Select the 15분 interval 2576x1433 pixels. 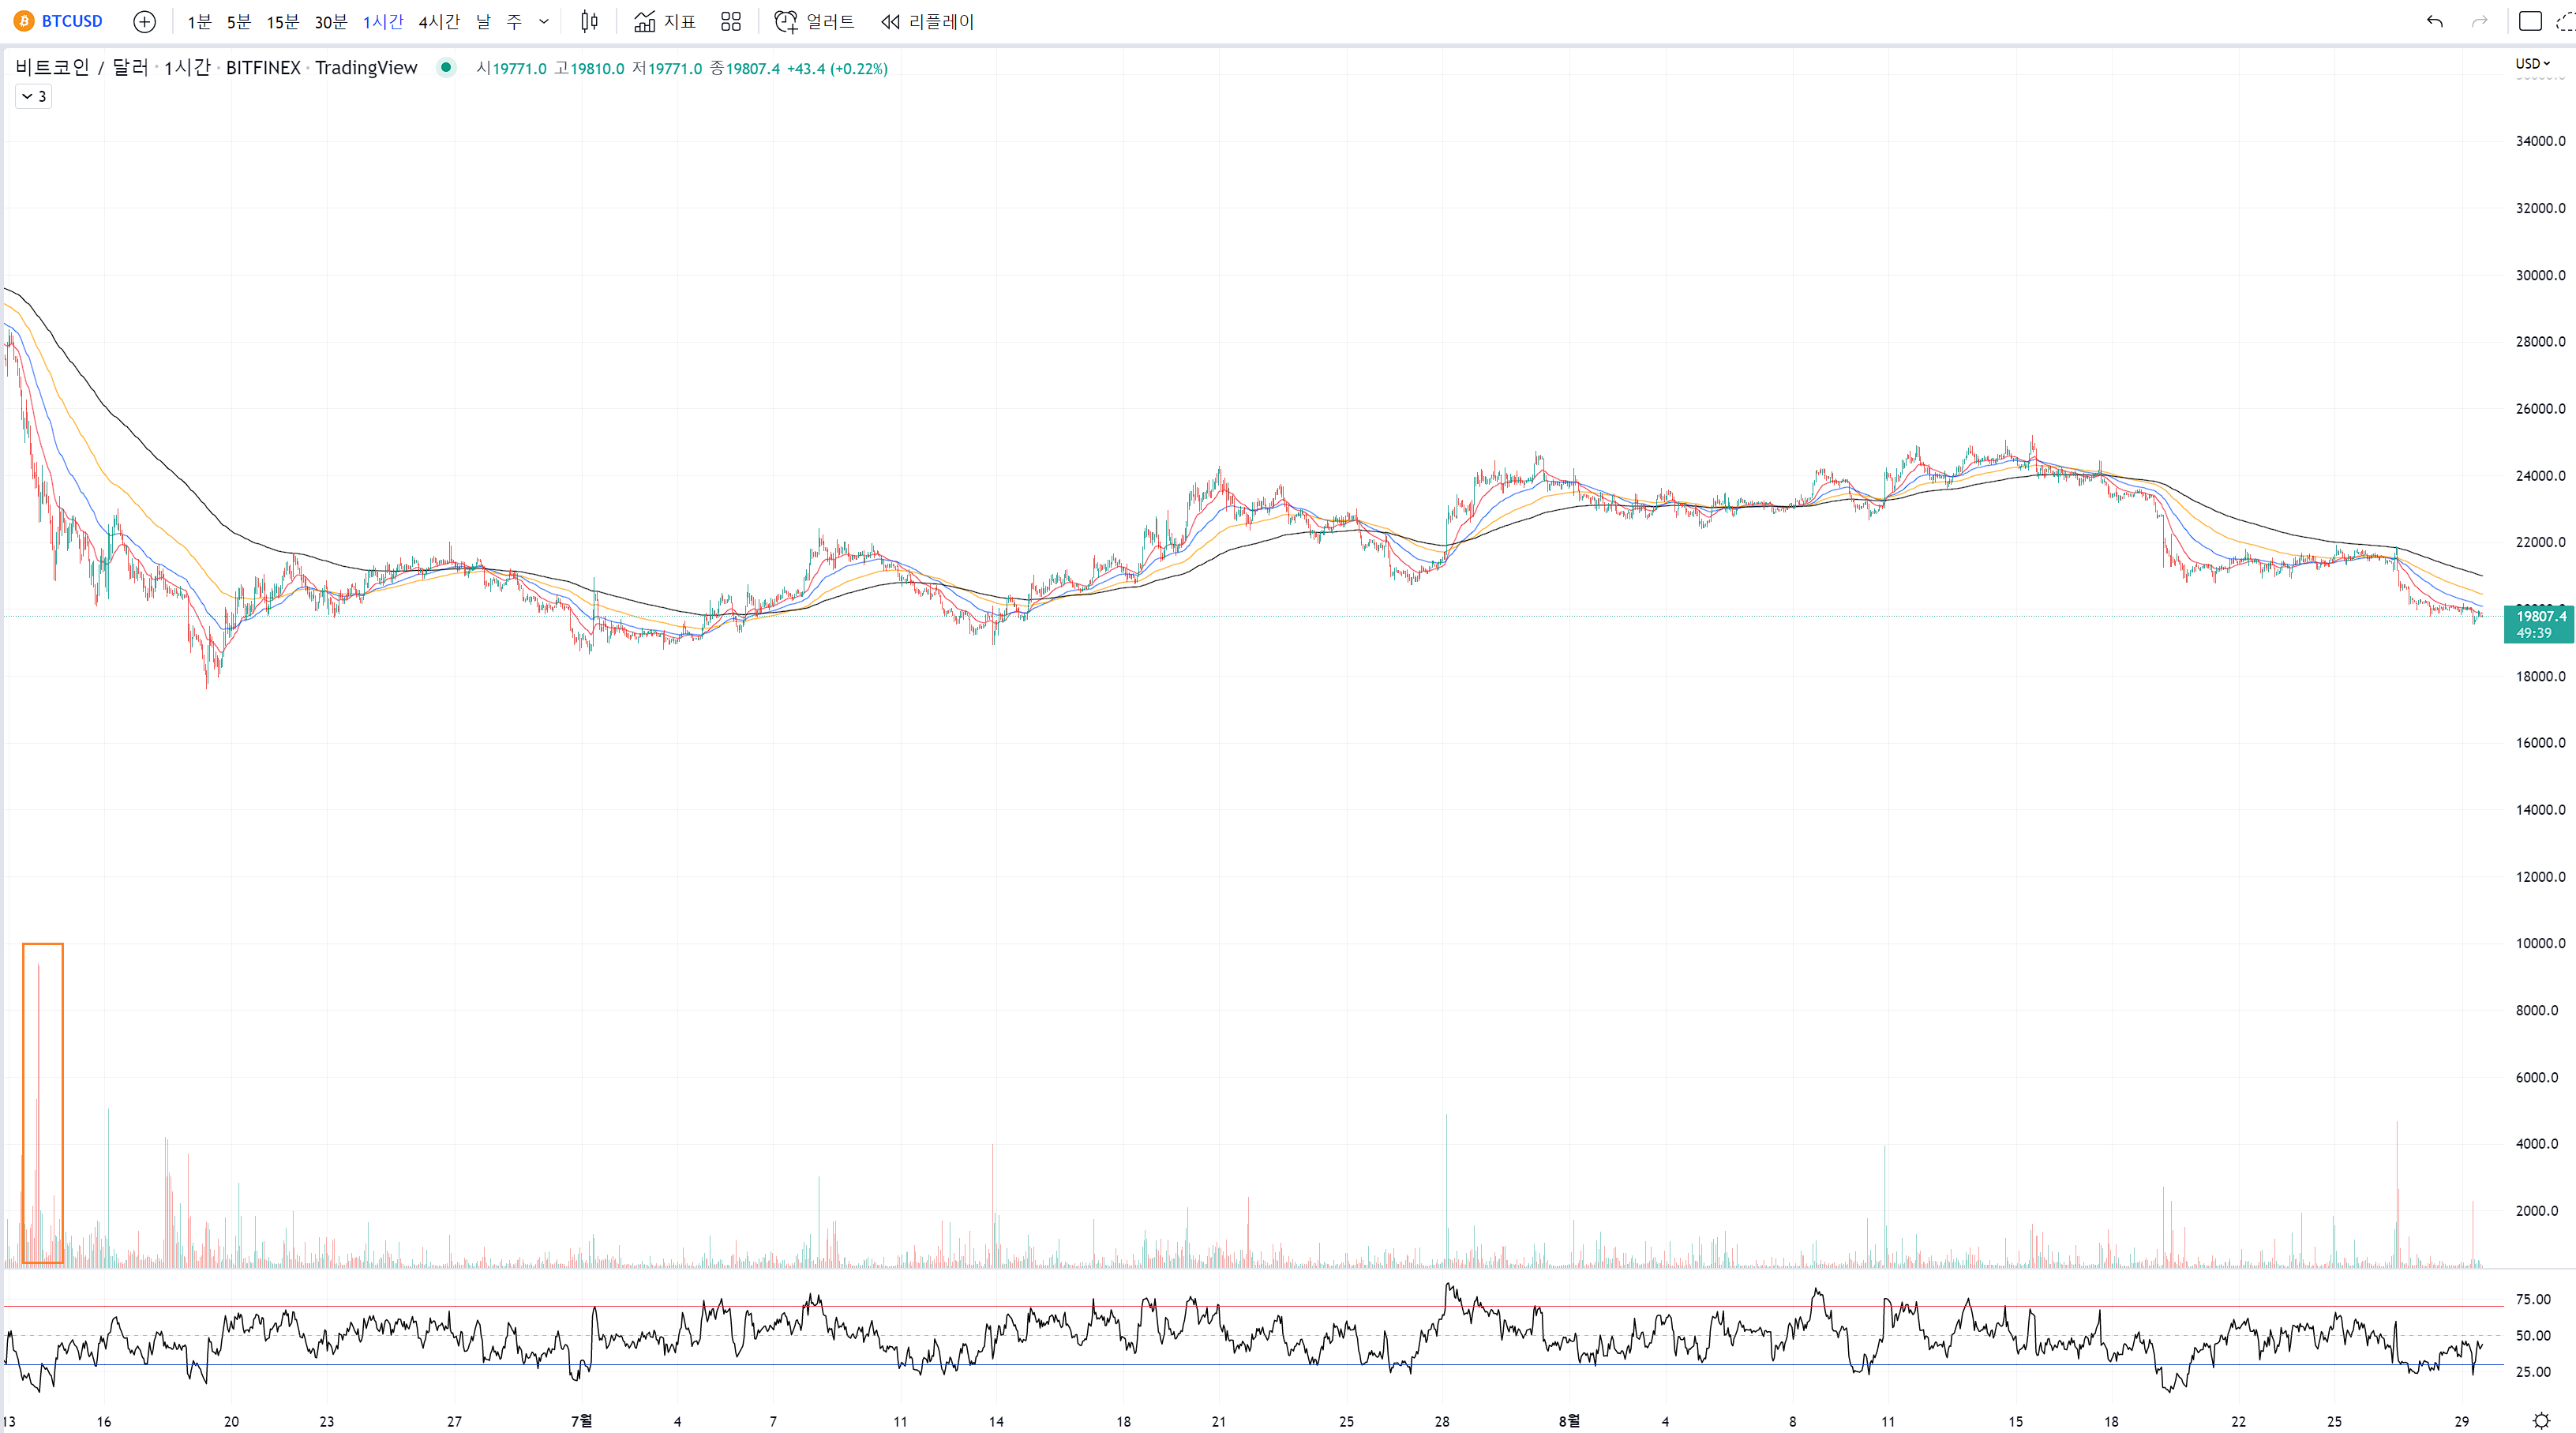tap(282, 21)
